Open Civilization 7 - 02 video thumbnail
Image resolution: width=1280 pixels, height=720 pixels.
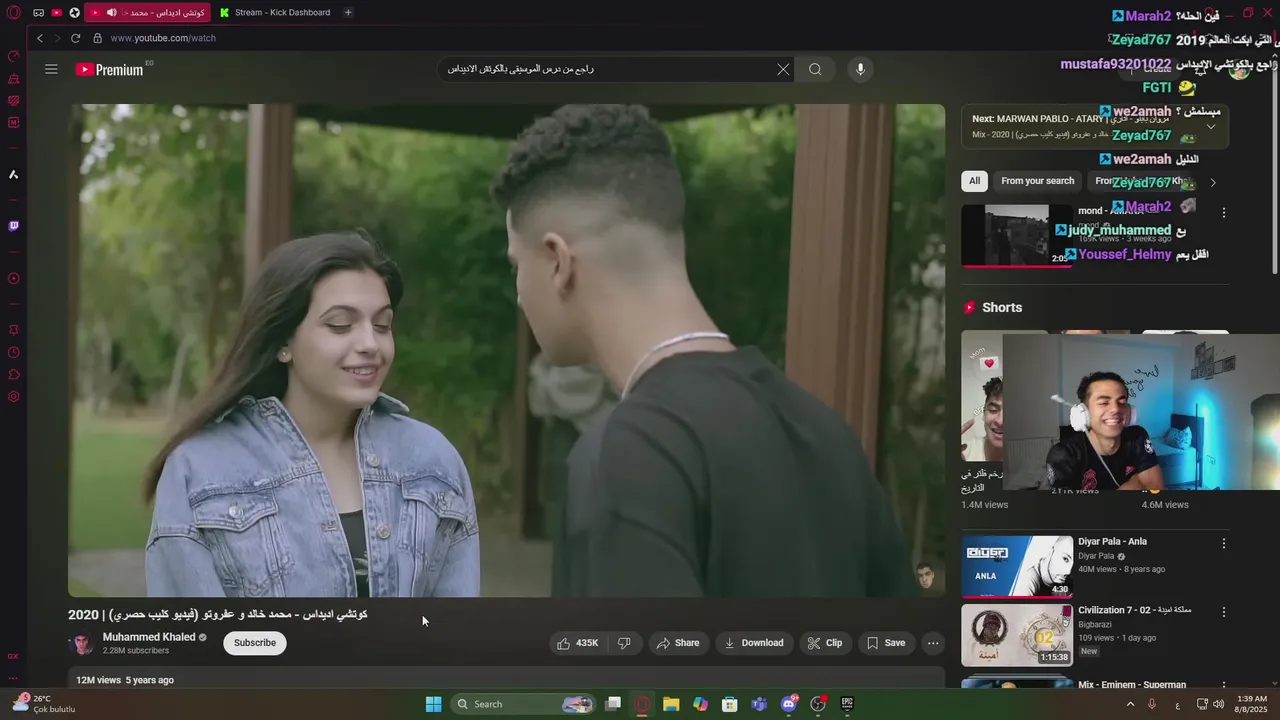click(x=1017, y=635)
